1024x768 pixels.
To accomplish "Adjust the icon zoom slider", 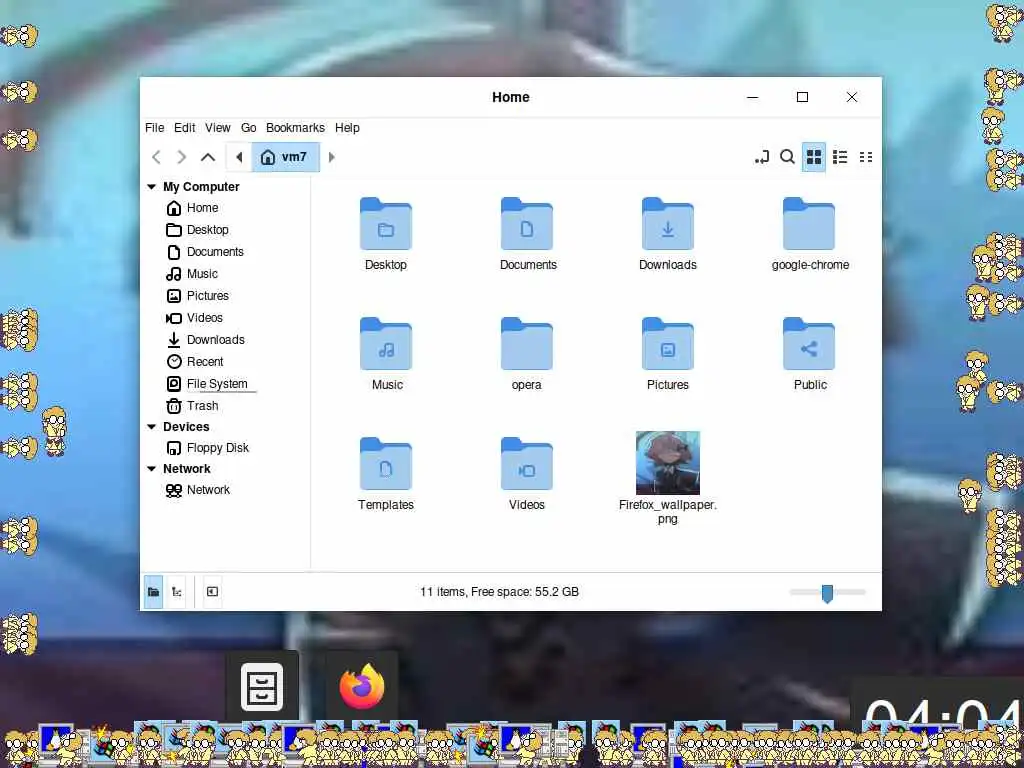I will [827, 592].
